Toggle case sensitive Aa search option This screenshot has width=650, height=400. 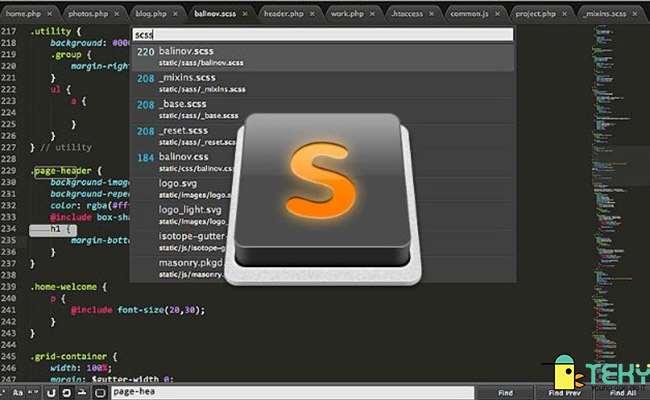(x=17, y=392)
